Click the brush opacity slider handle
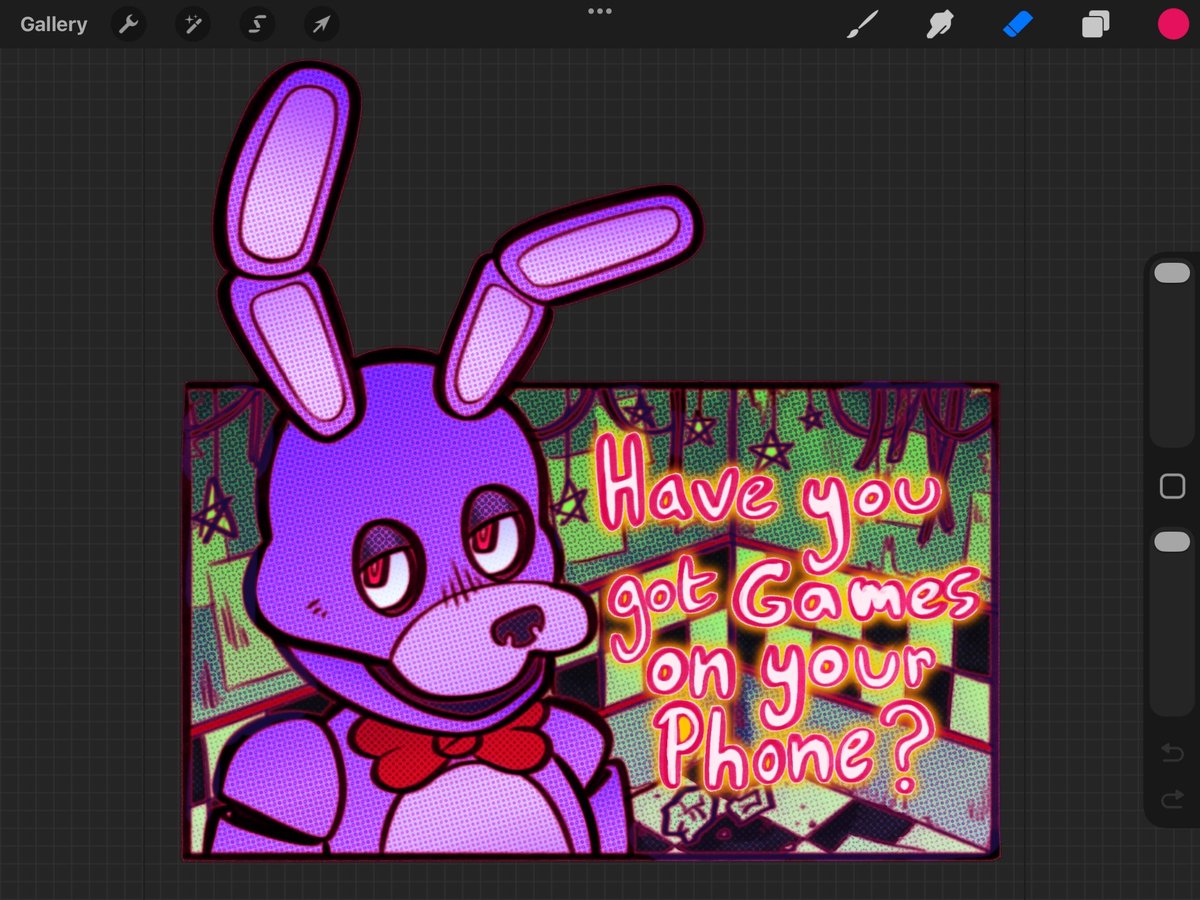The width and height of the screenshot is (1200, 900). [1172, 542]
